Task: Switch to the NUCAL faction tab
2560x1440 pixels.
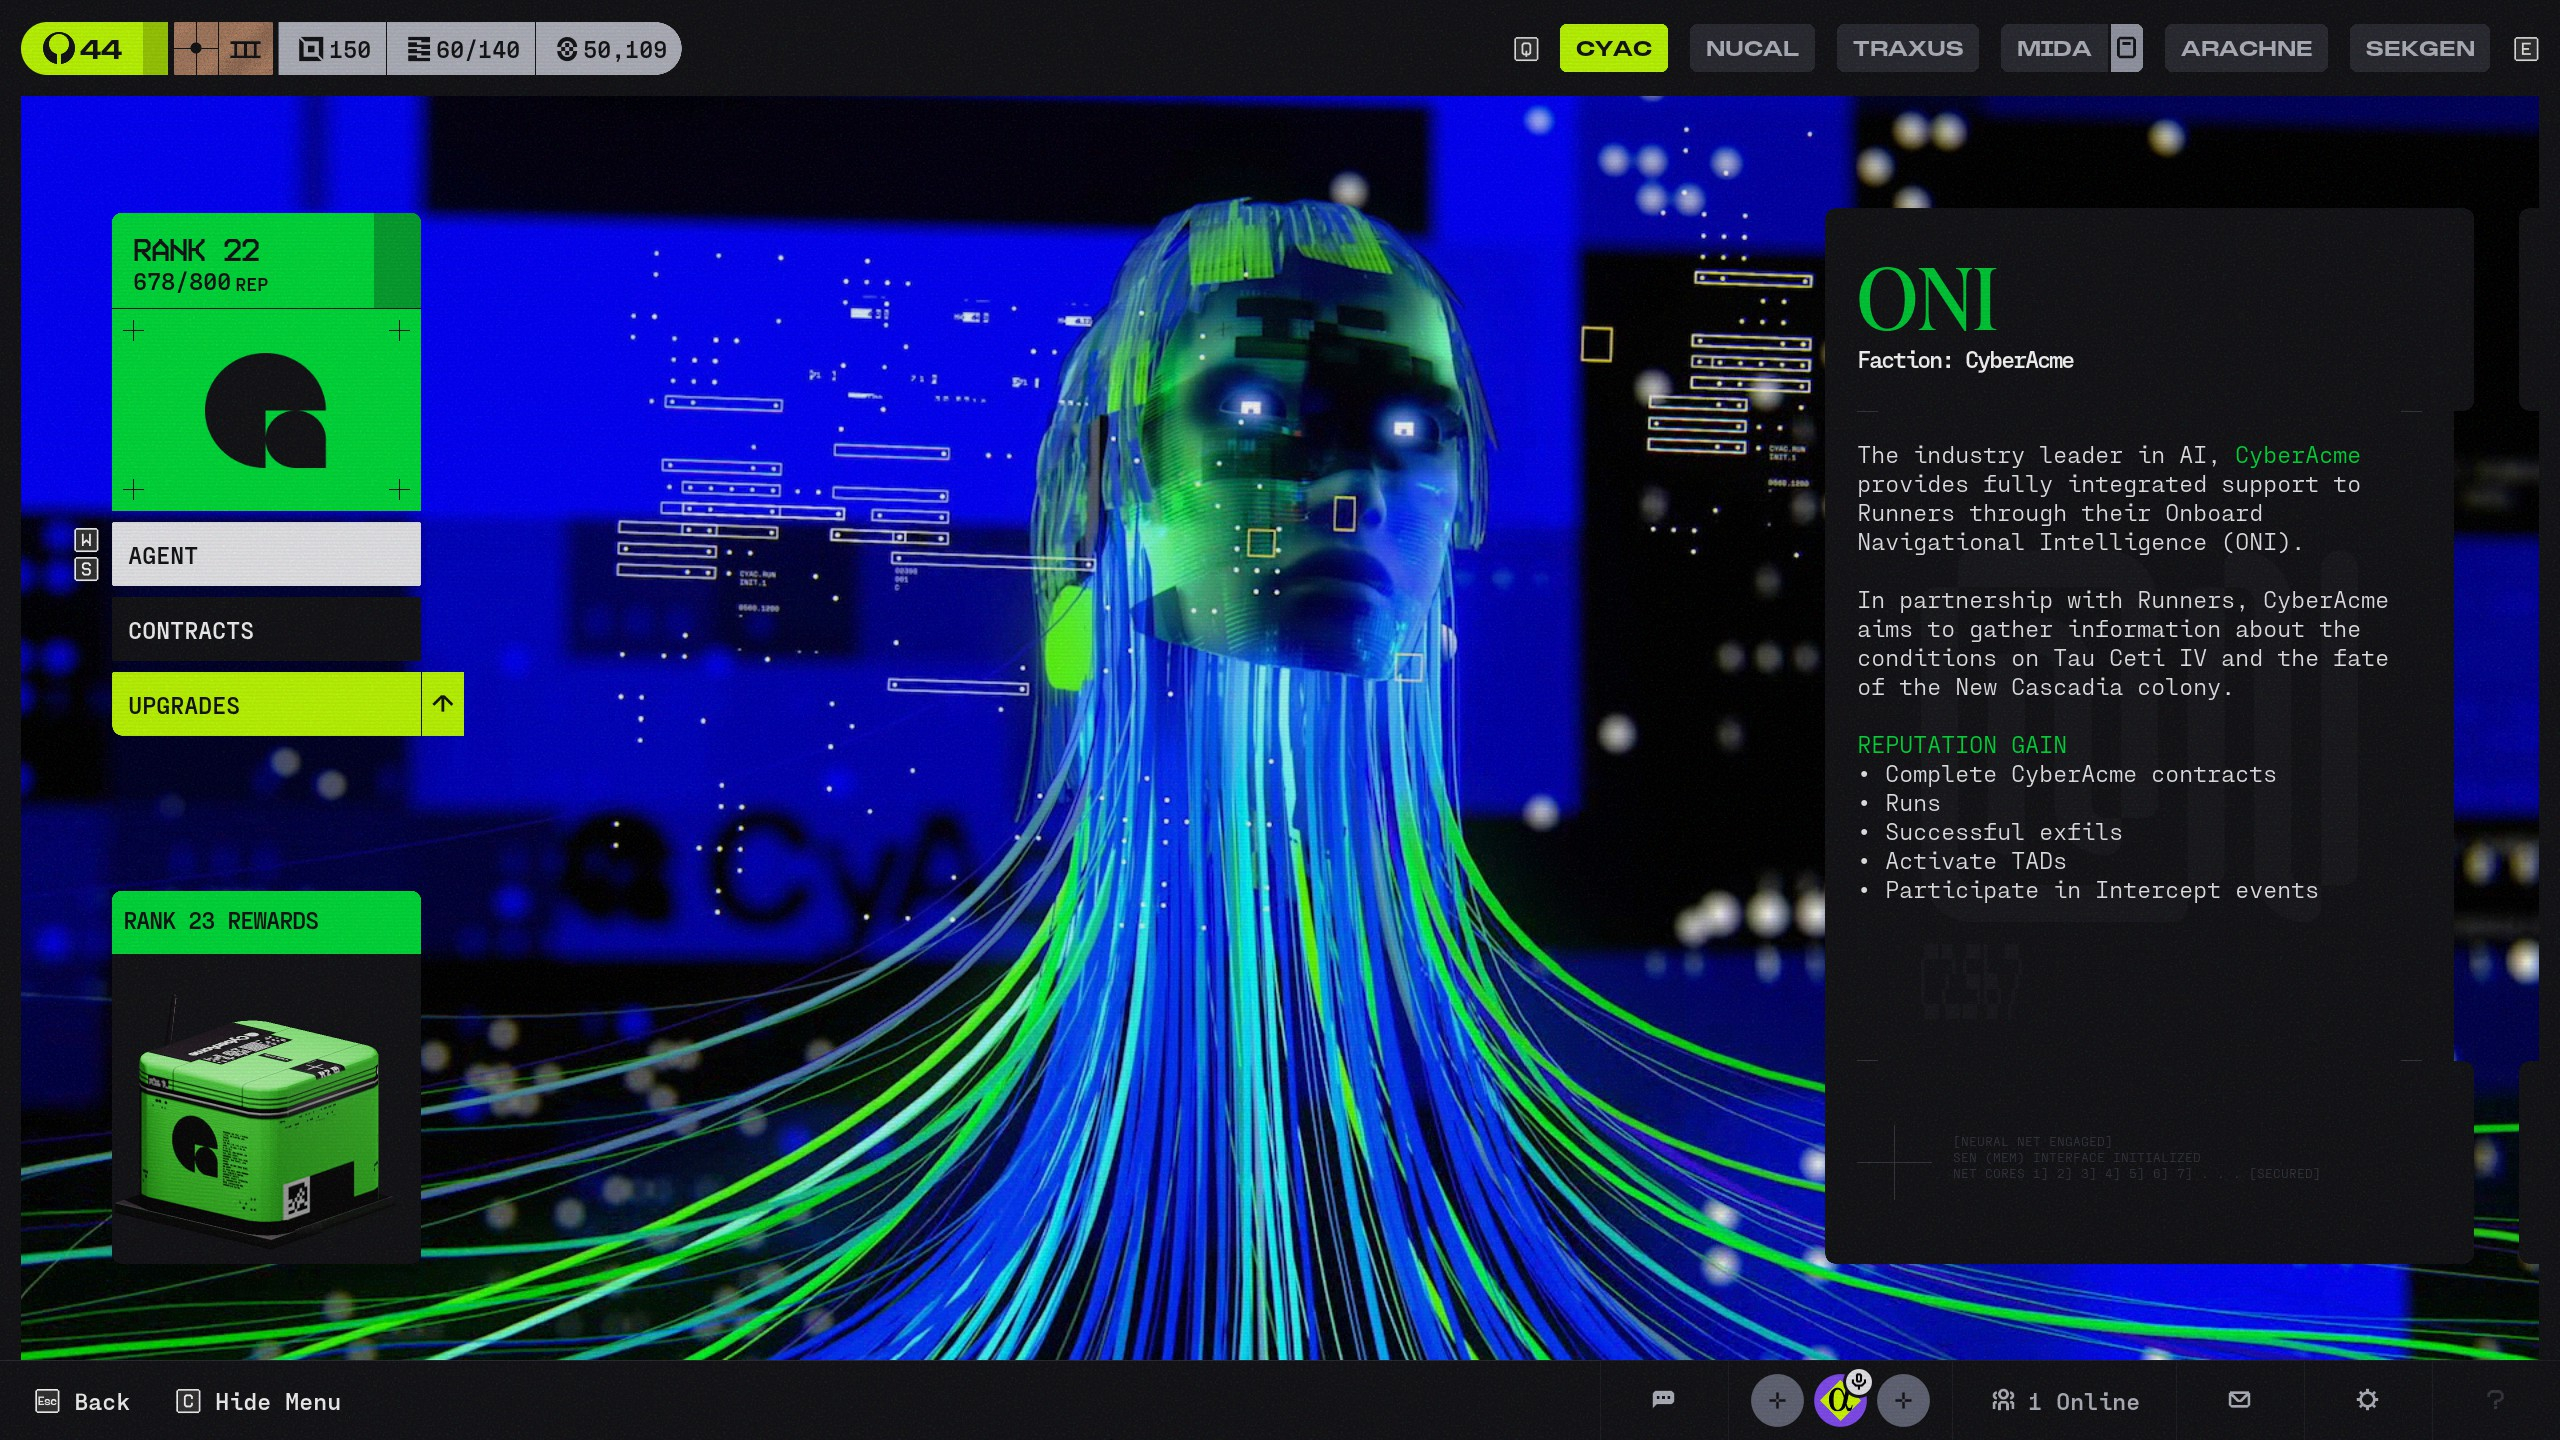Action: (1751, 48)
